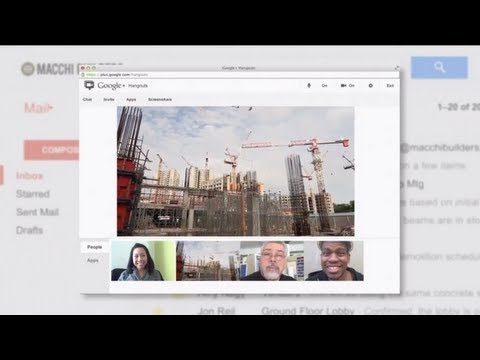Screen dimensions: 480x360
Task: Open Sent Mail in background Gmail sidebar
Action: click(x=37, y=212)
